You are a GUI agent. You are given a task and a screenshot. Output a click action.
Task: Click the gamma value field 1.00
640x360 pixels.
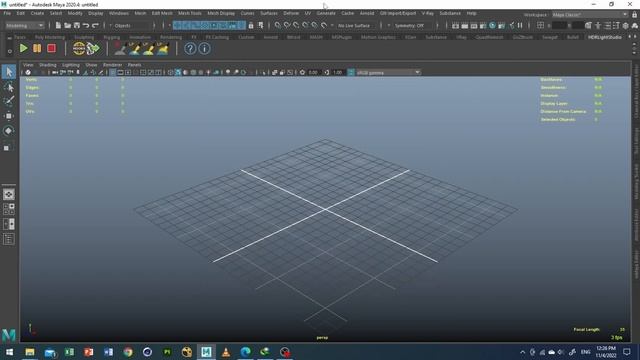point(338,73)
